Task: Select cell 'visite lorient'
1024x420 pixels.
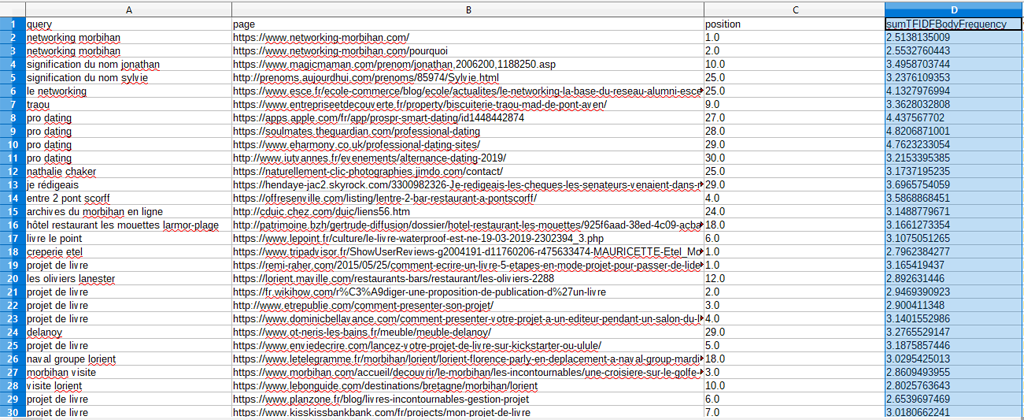Action: [129, 386]
